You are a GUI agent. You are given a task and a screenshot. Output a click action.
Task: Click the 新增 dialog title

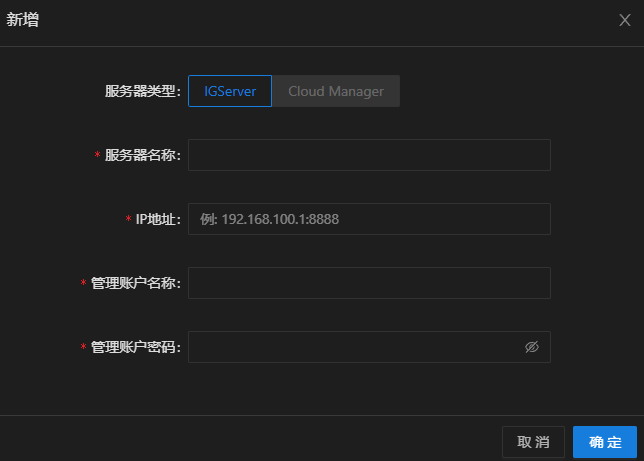(23, 20)
